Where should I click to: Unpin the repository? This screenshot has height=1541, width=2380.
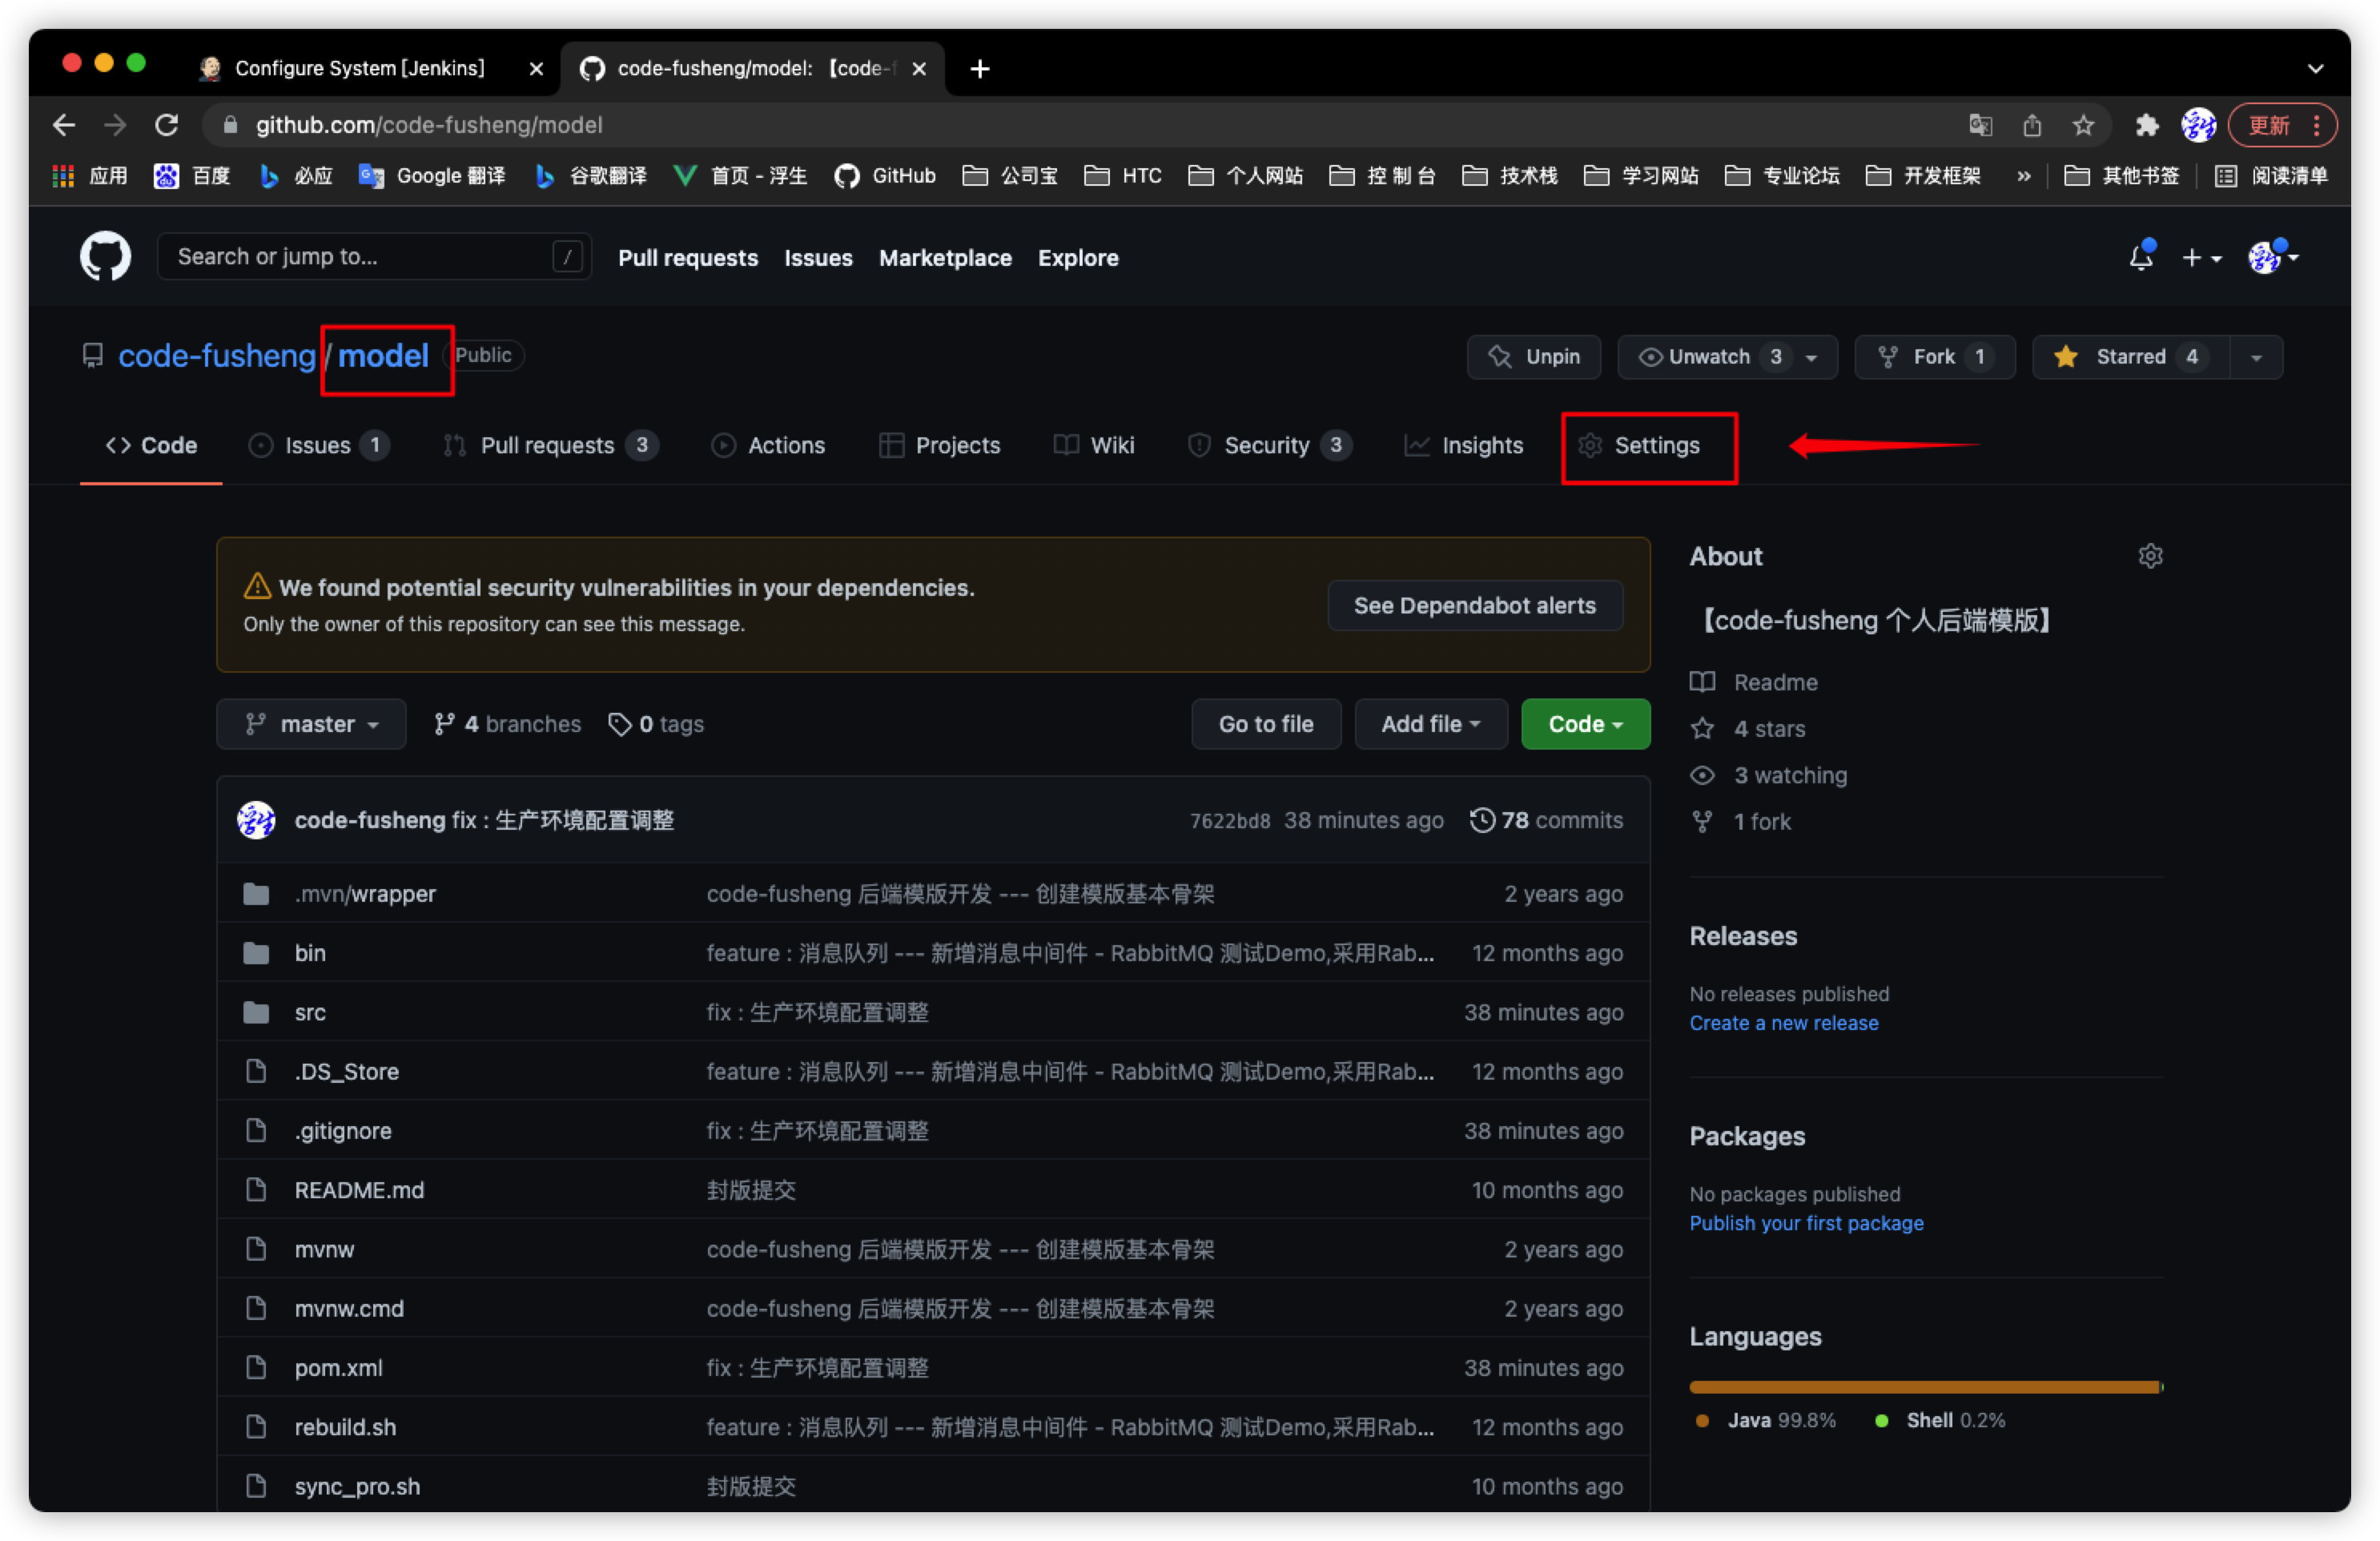pyautogui.click(x=1533, y=357)
